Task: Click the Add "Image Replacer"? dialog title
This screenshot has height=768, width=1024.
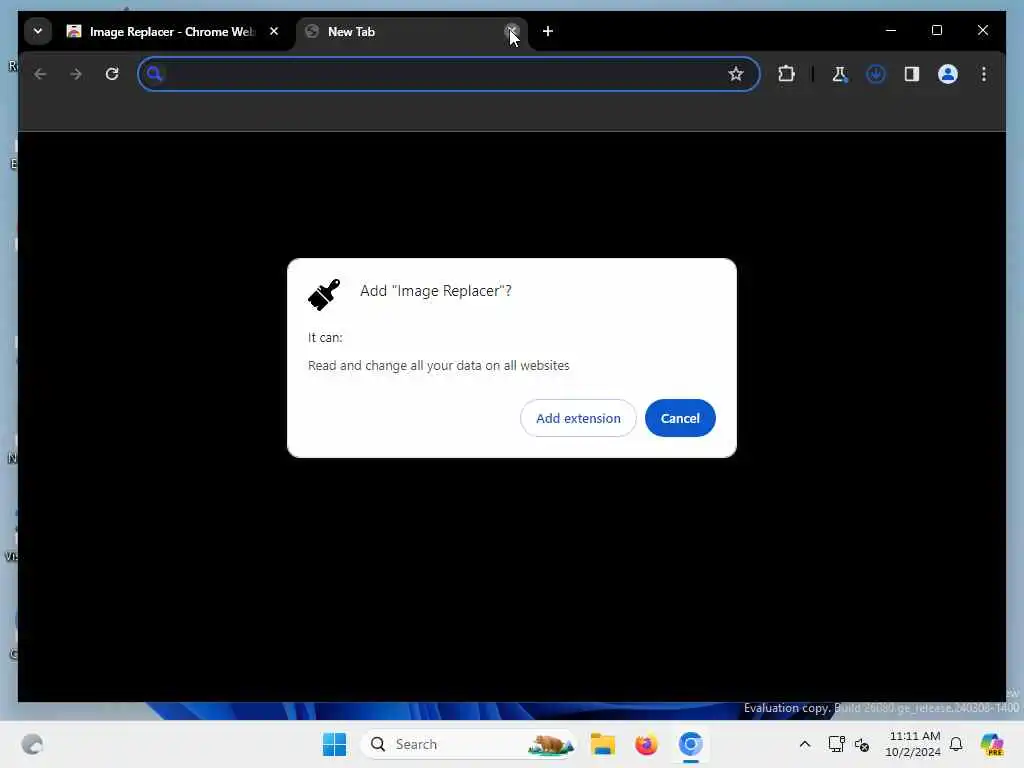Action: pyautogui.click(x=436, y=291)
